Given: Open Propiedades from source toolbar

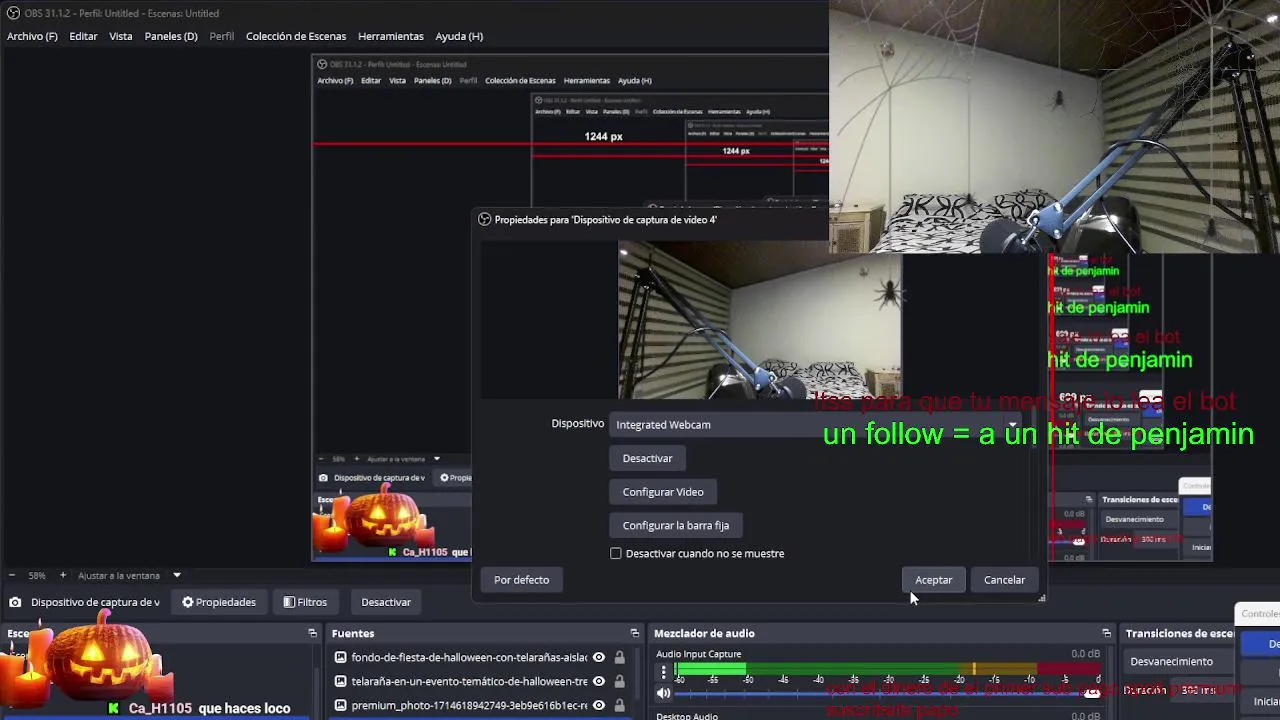Looking at the screenshot, I should [x=218, y=602].
